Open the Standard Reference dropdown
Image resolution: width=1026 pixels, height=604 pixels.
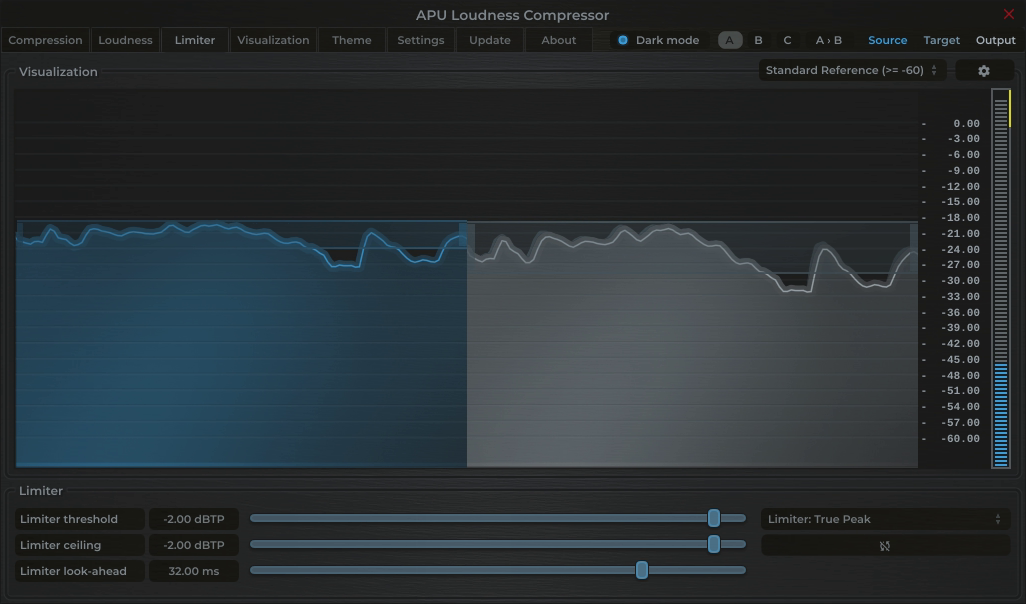coord(849,70)
